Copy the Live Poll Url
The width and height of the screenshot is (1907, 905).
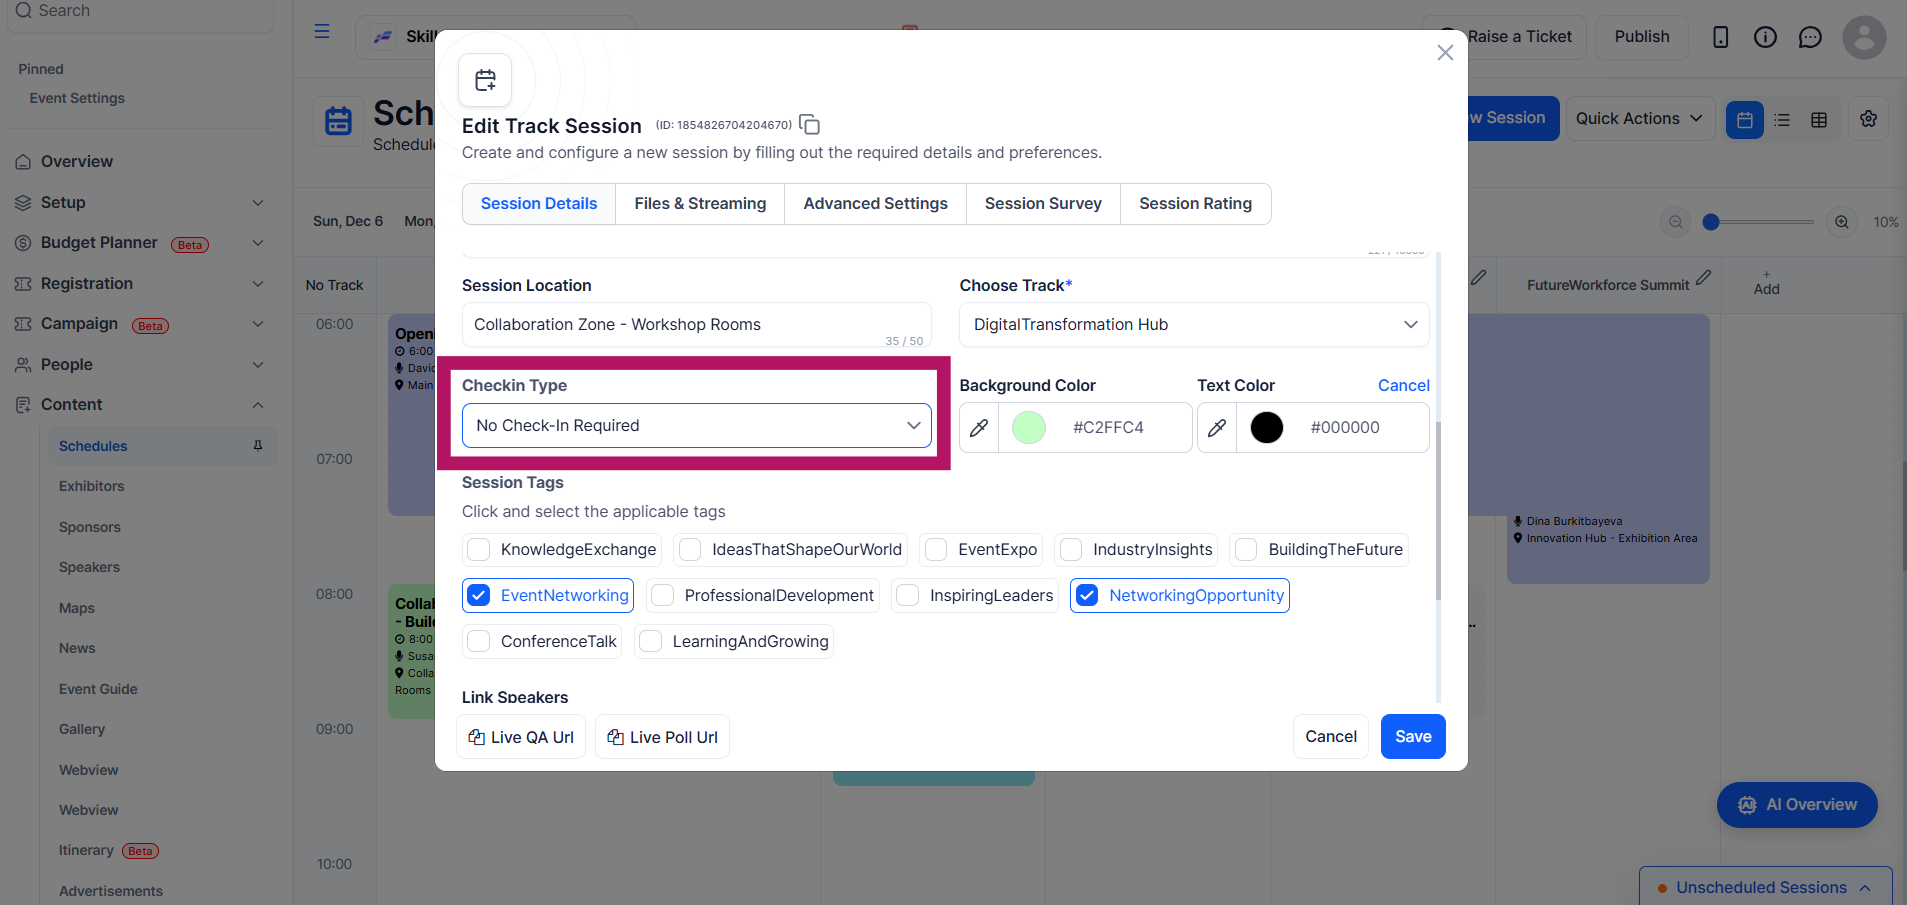662,737
